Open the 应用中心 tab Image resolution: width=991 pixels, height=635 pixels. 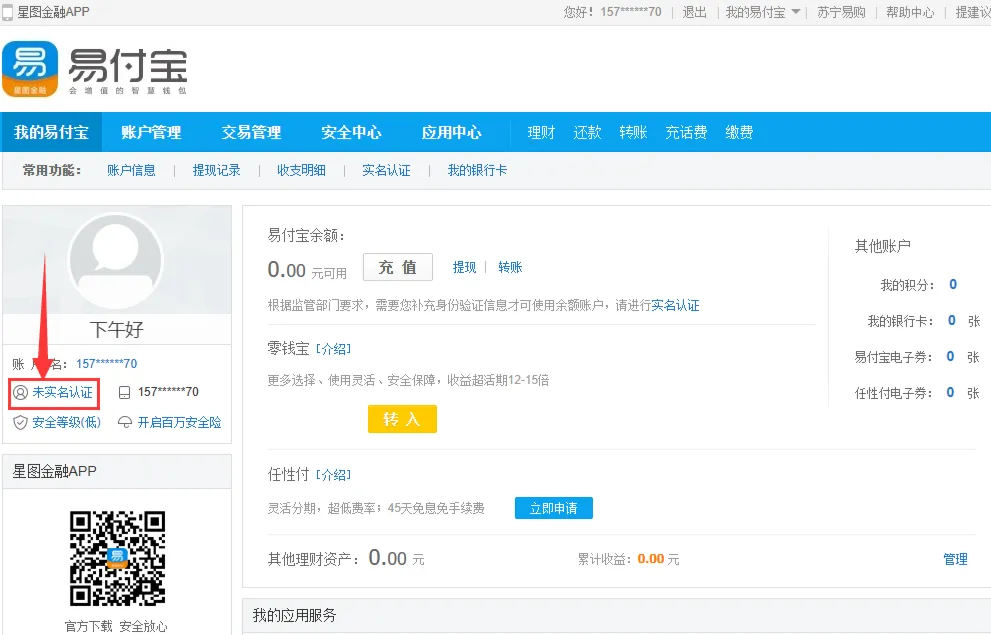click(x=451, y=132)
